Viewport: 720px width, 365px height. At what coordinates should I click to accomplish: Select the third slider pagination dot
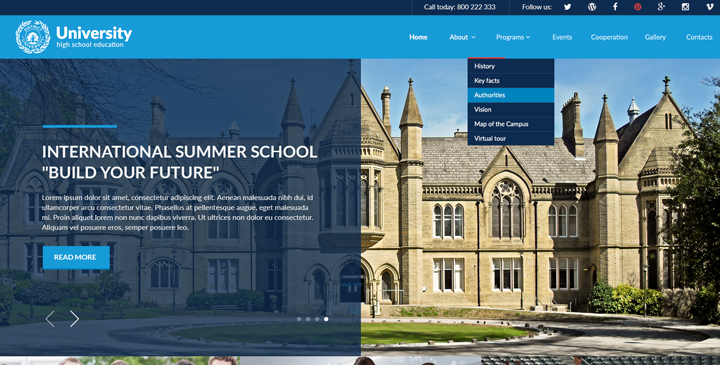pos(317,319)
